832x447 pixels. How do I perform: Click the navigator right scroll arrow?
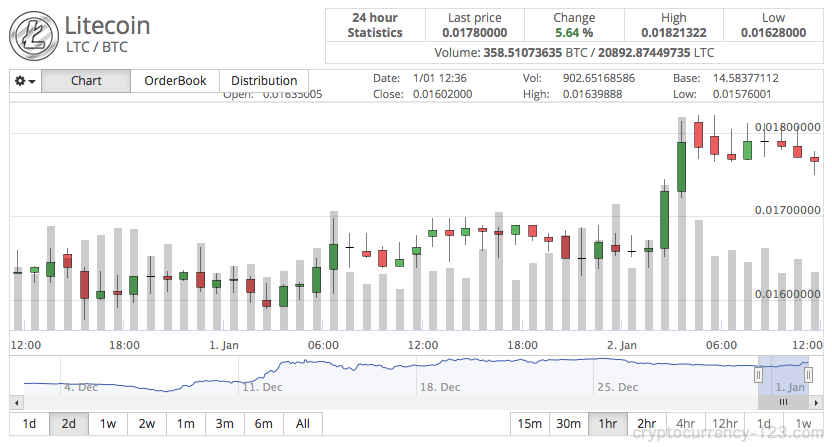817,402
